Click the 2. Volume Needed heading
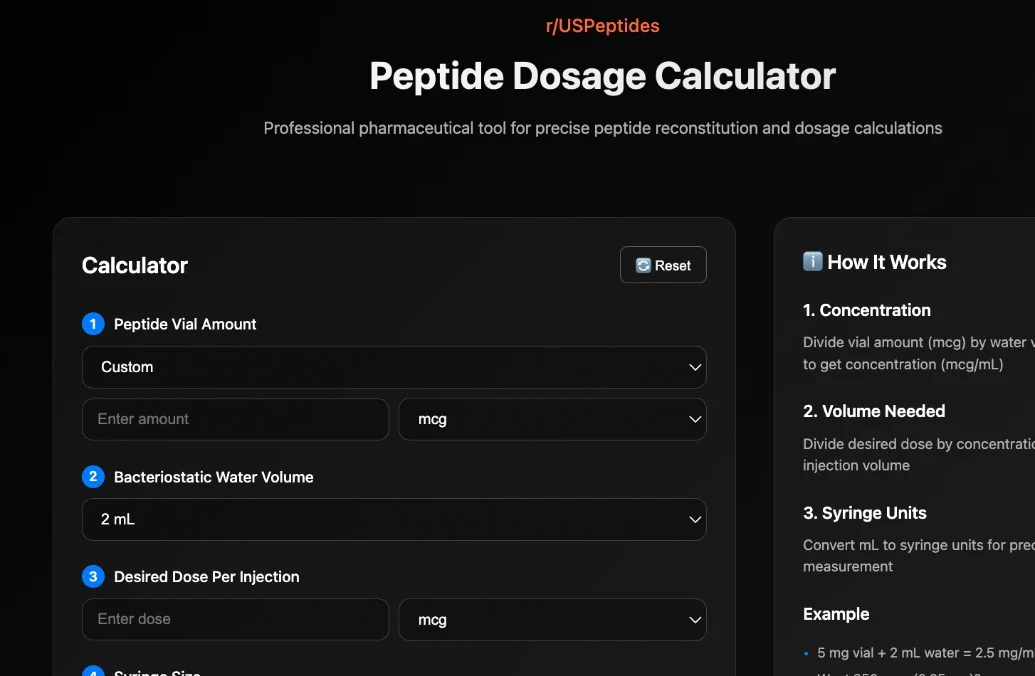1035x676 pixels. [873, 411]
